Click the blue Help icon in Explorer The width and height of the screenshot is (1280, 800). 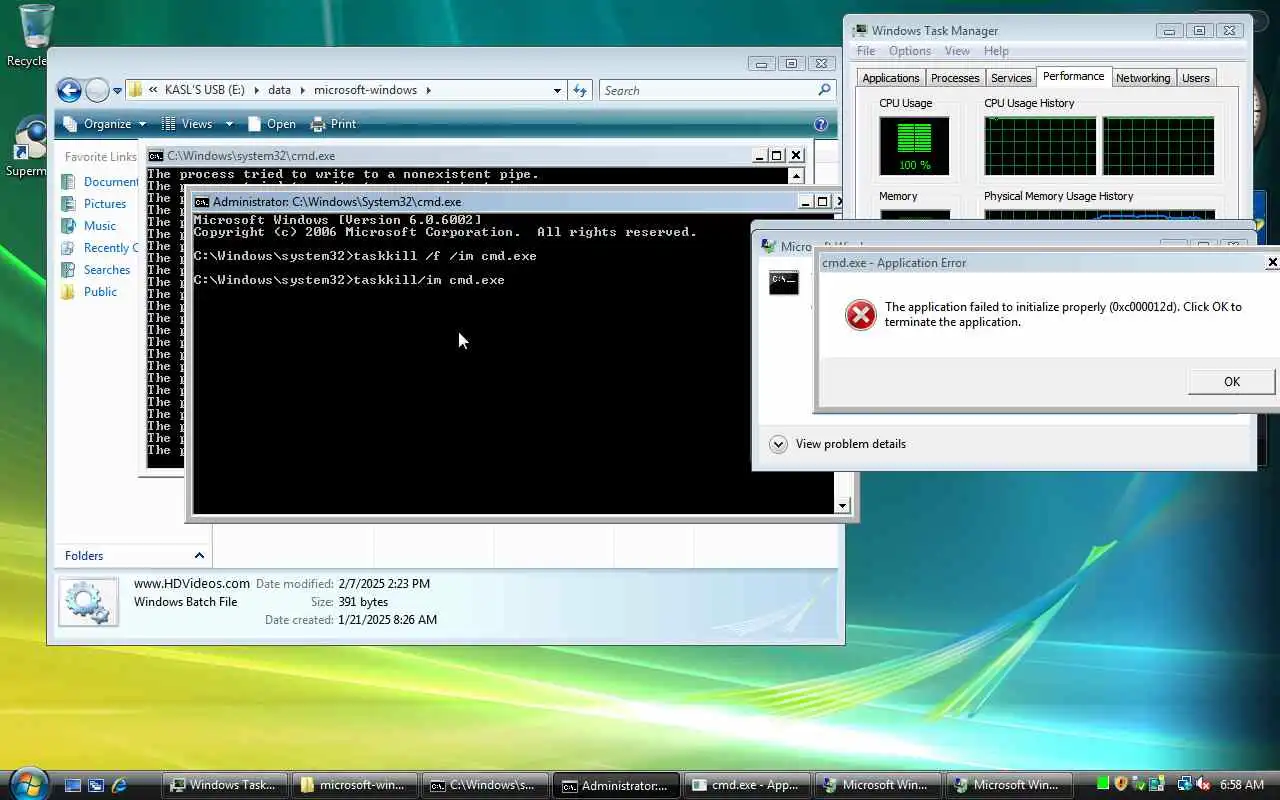[x=821, y=124]
